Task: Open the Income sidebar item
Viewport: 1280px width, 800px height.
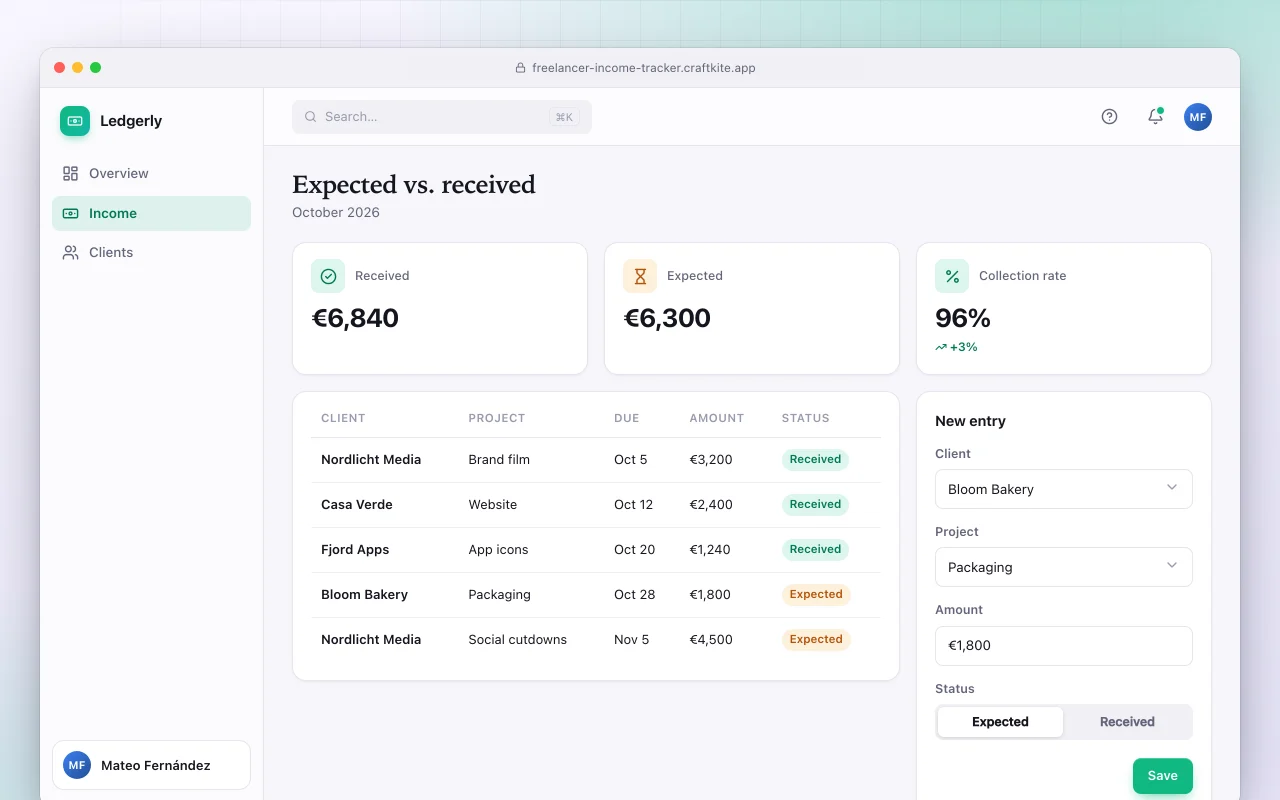Action: (151, 213)
